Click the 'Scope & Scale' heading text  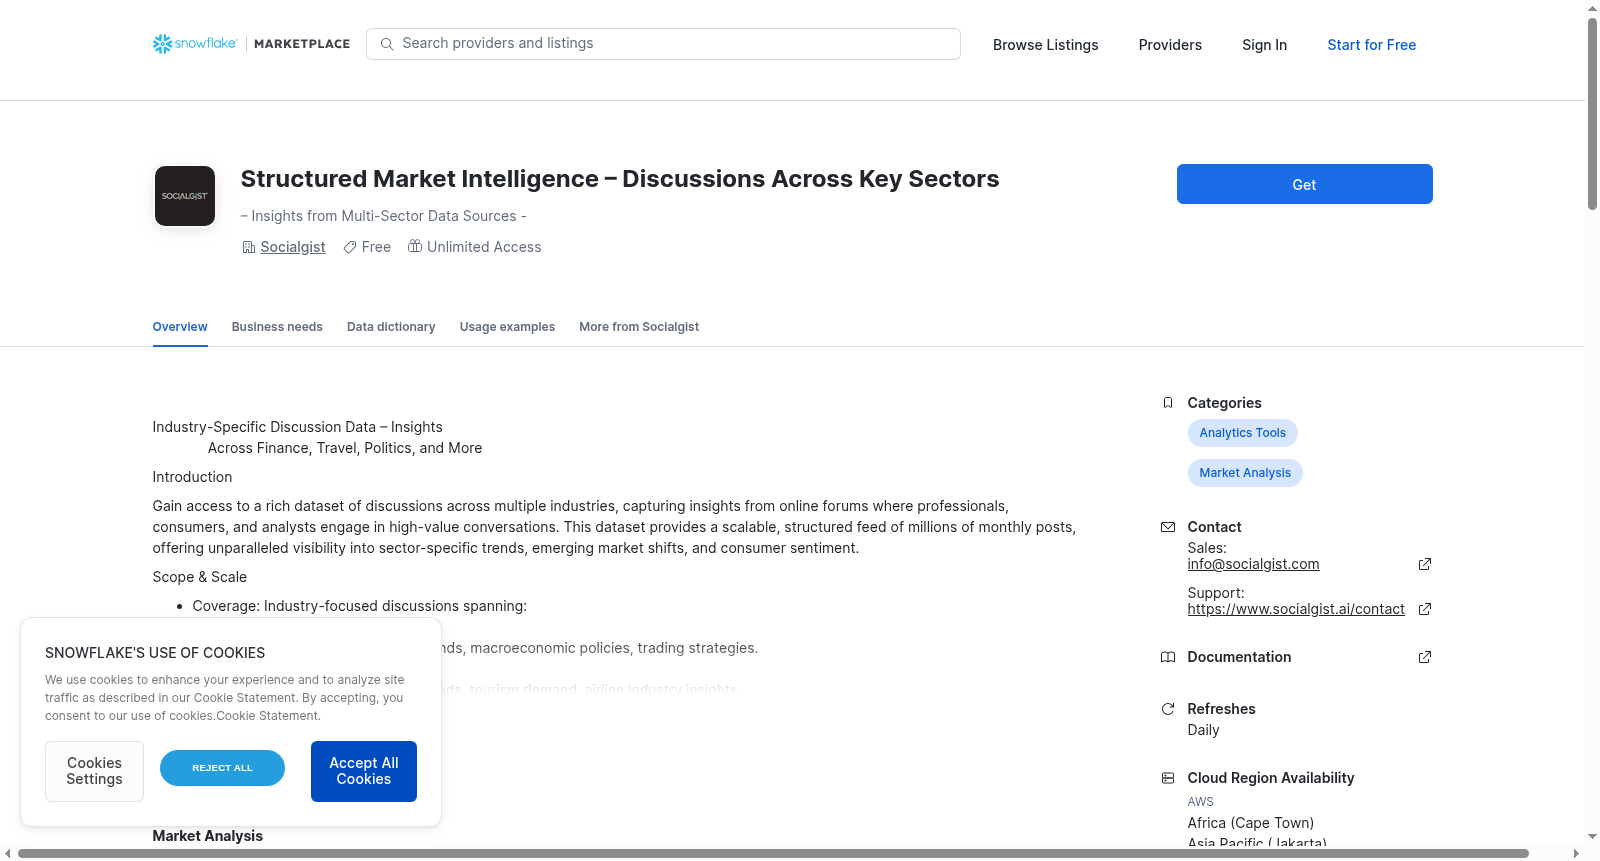[x=200, y=577]
